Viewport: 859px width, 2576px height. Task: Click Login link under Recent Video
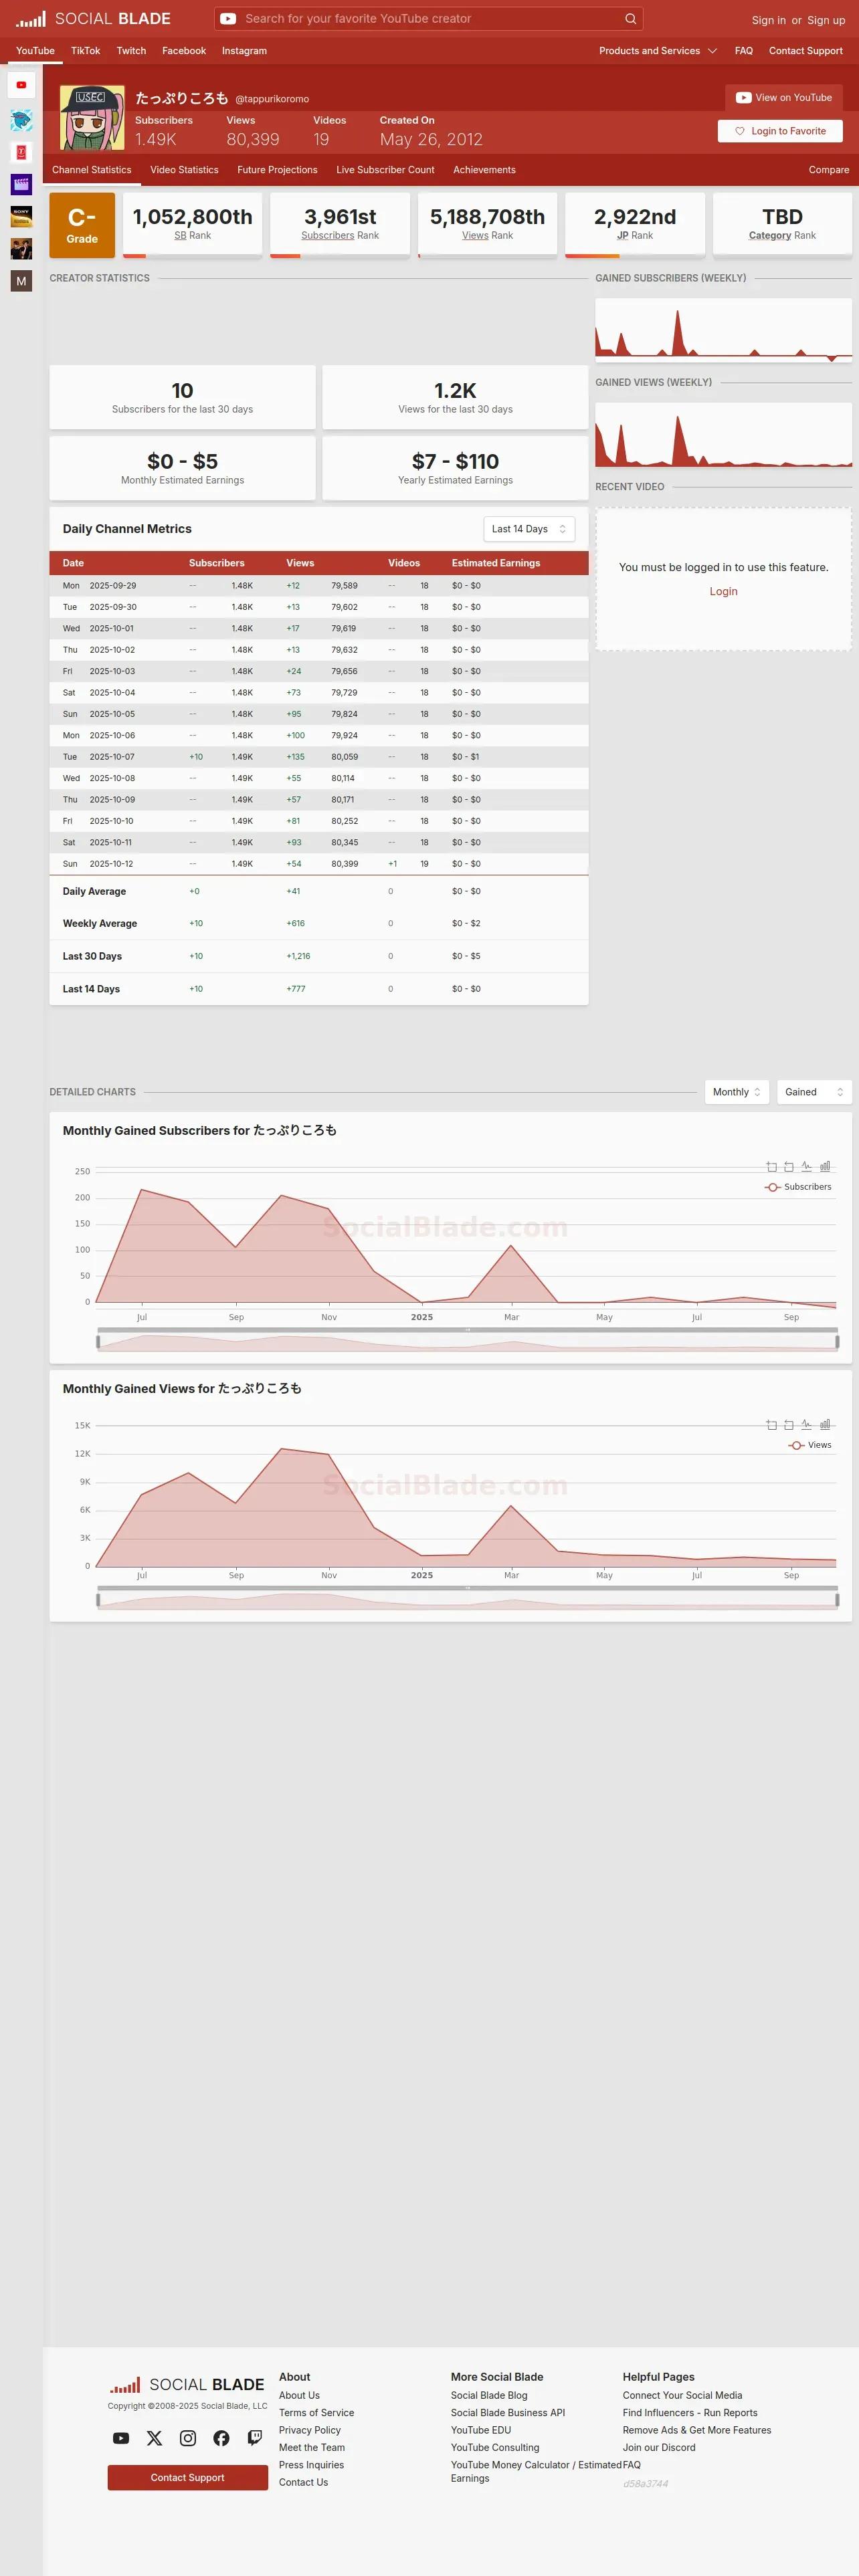click(723, 592)
